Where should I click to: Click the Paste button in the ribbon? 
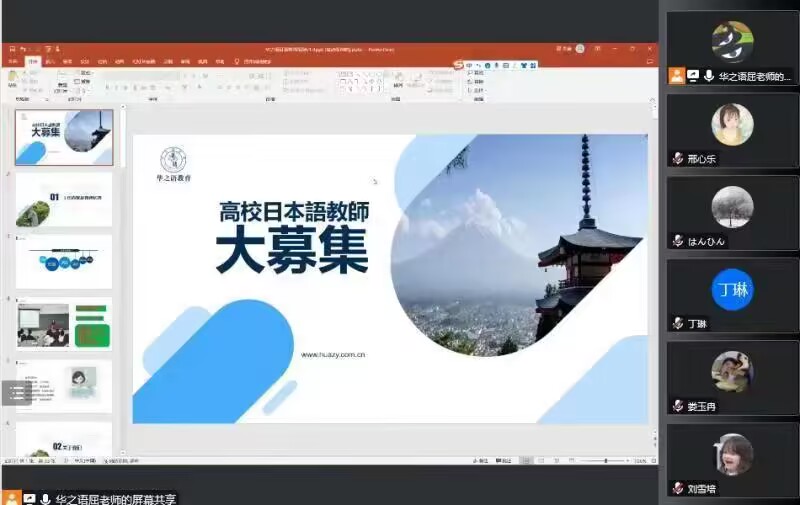tap(13, 82)
